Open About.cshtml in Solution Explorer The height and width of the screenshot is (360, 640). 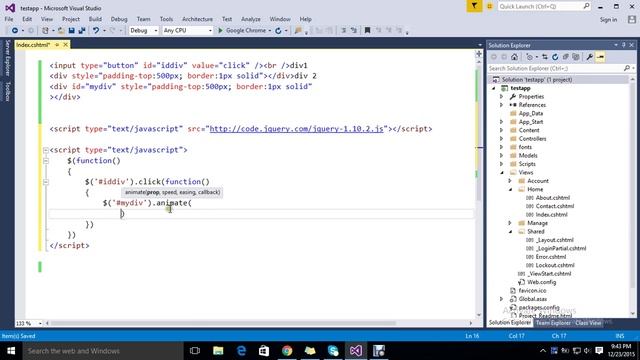553,198
